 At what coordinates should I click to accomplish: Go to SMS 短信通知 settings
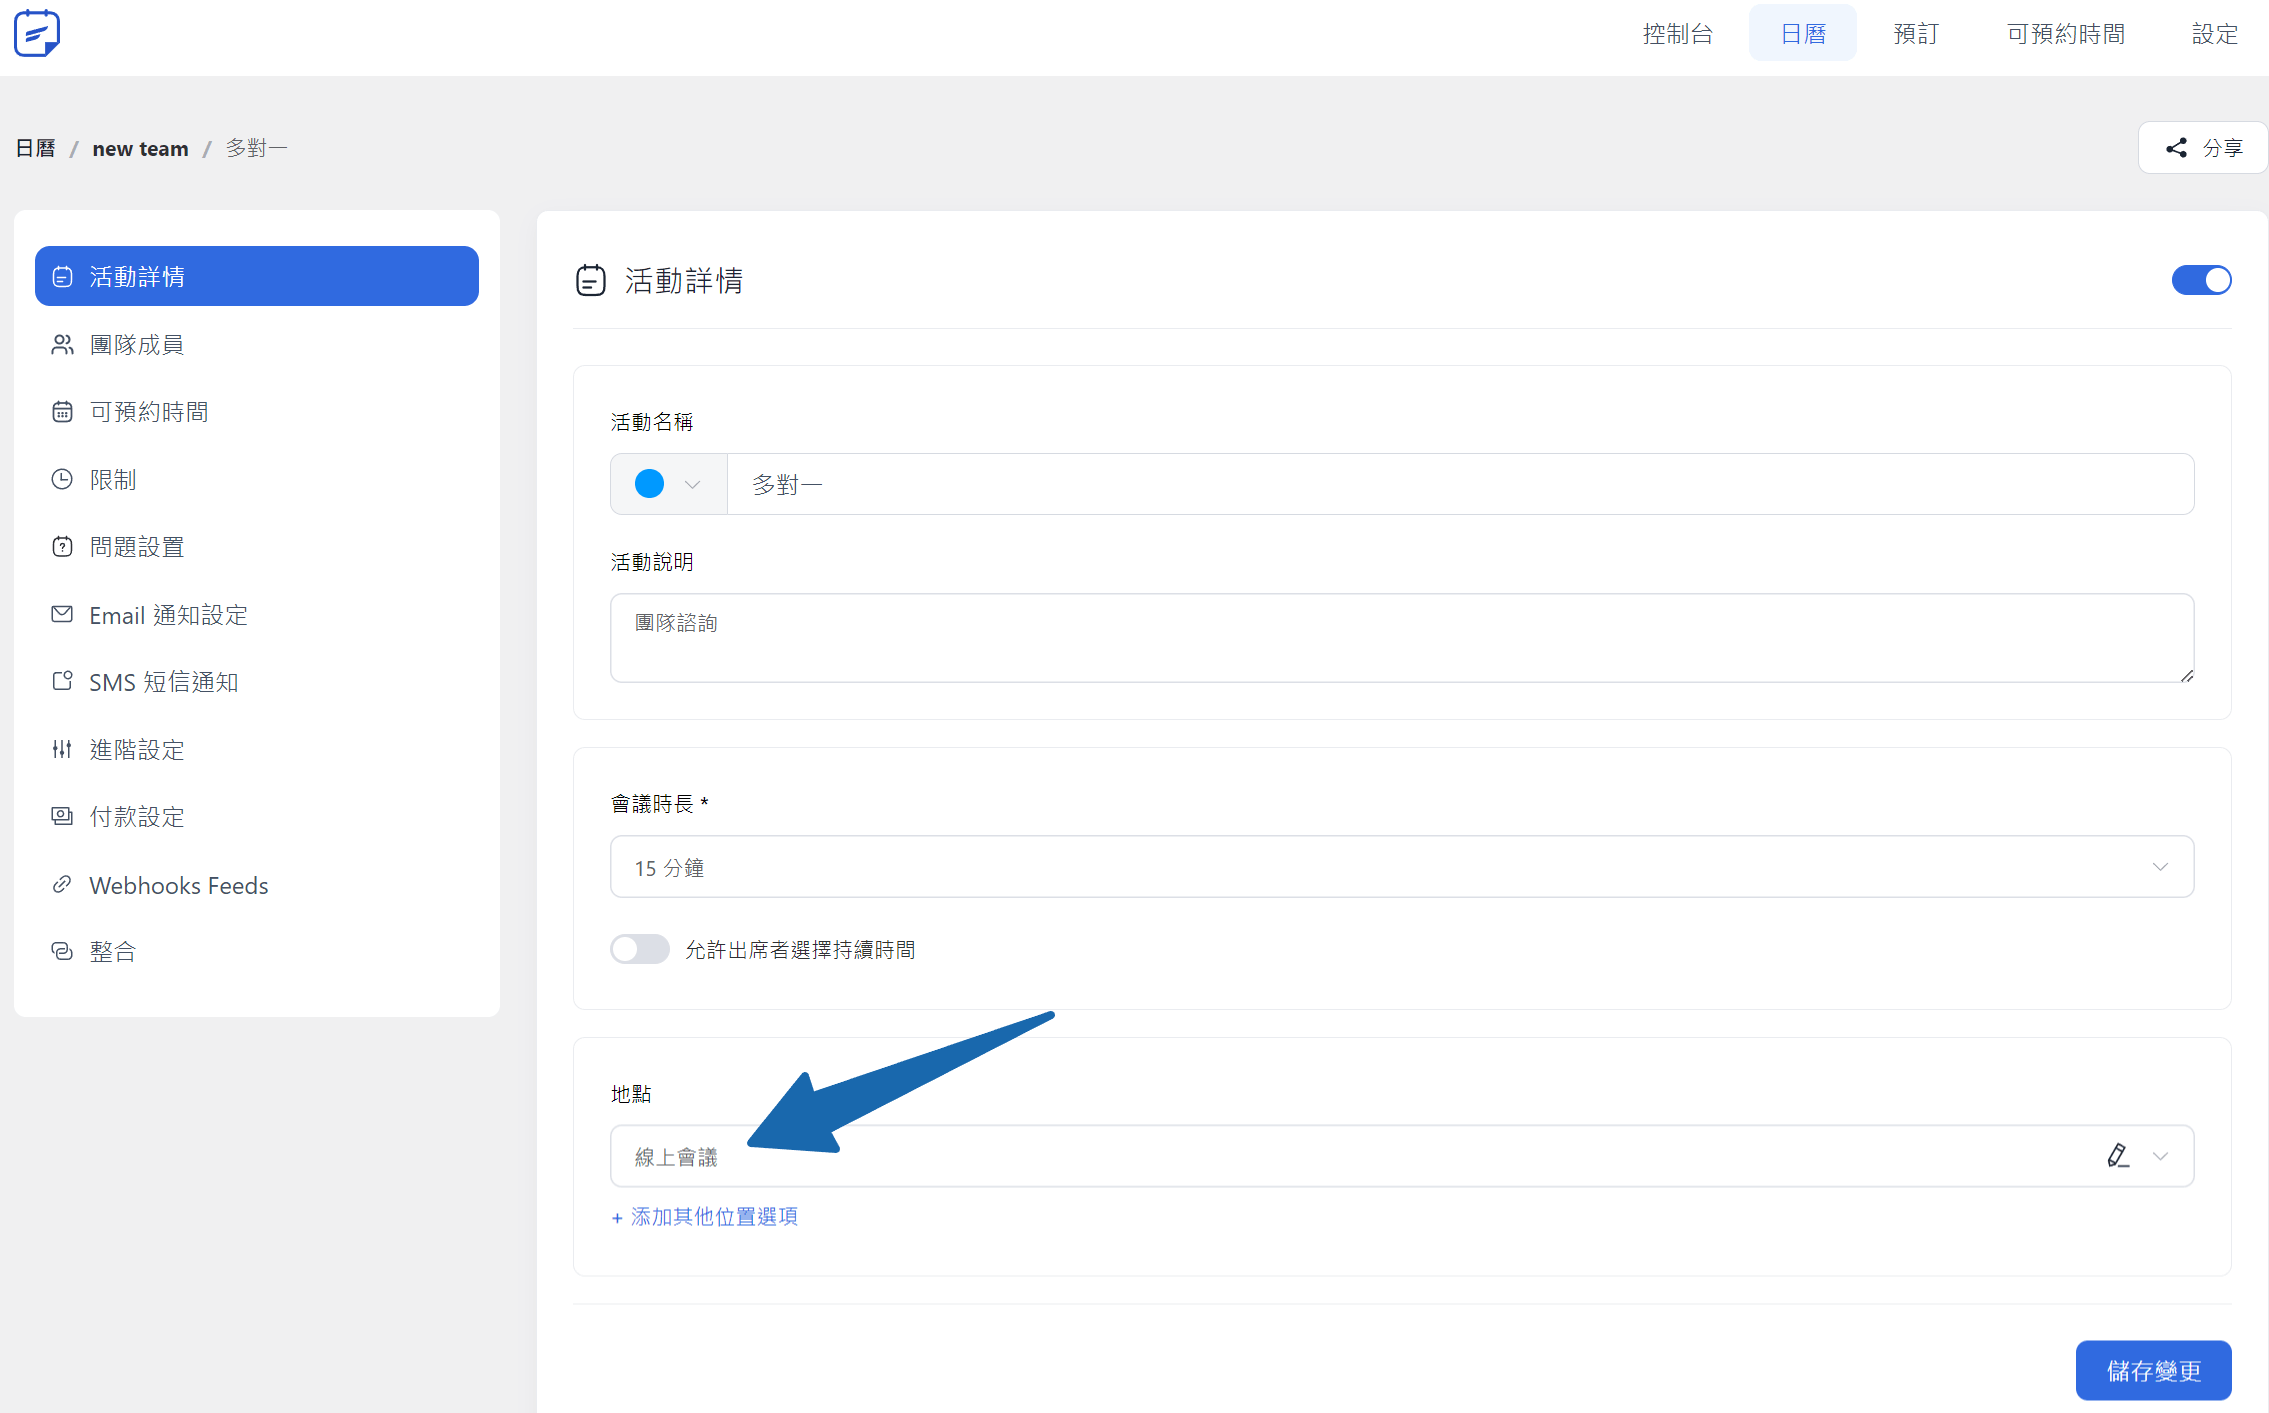pyautogui.click(x=163, y=682)
